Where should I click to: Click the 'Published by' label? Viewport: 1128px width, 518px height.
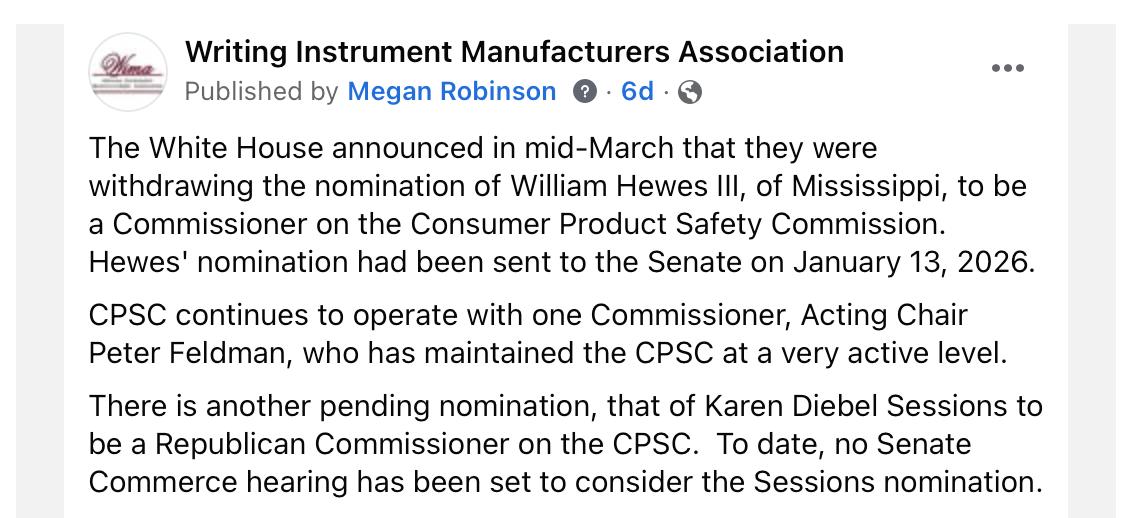(261, 91)
